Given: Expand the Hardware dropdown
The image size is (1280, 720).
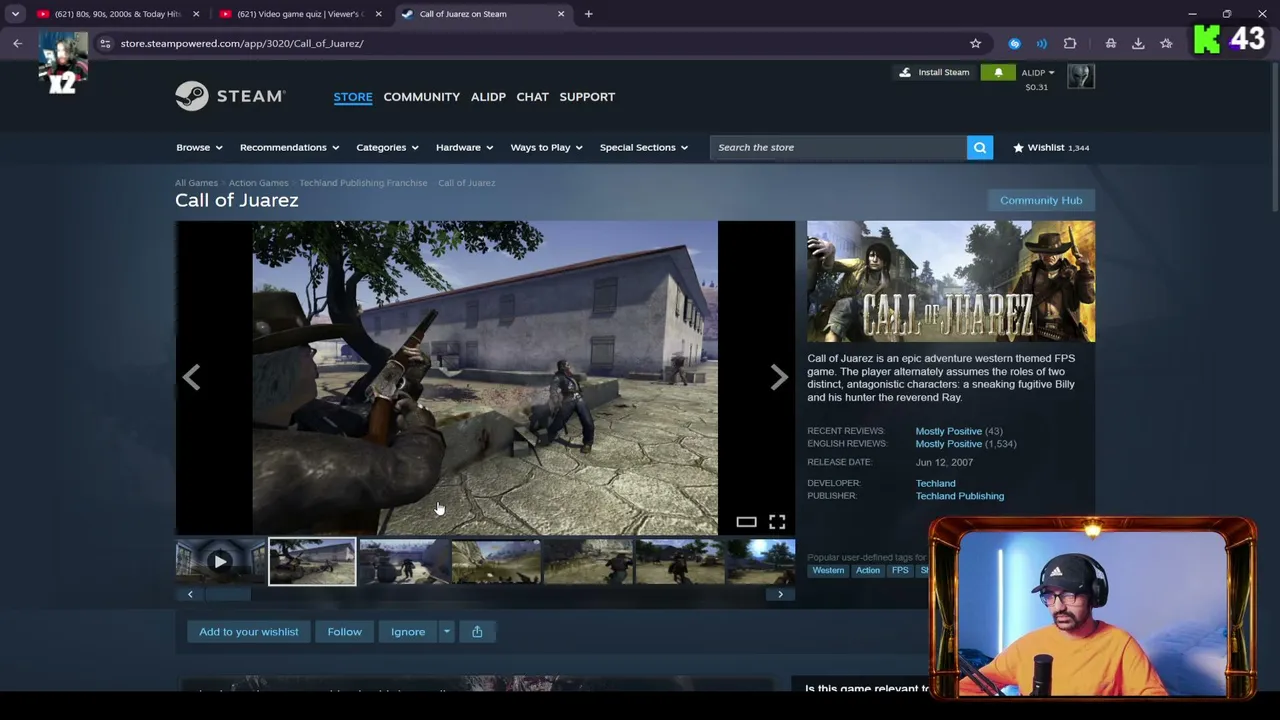Looking at the screenshot, I should (464, 147).
